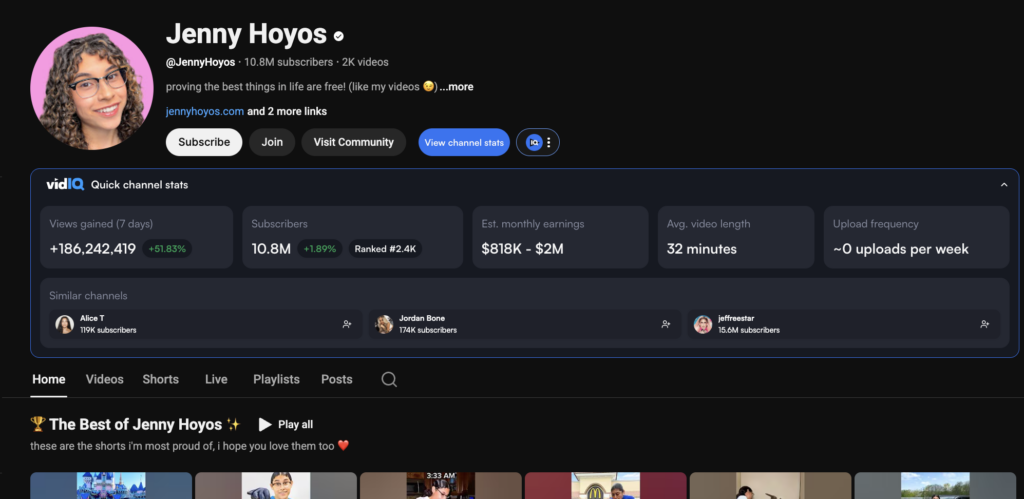Click the +1.89% subscriber growth badge

pos(320,249)
